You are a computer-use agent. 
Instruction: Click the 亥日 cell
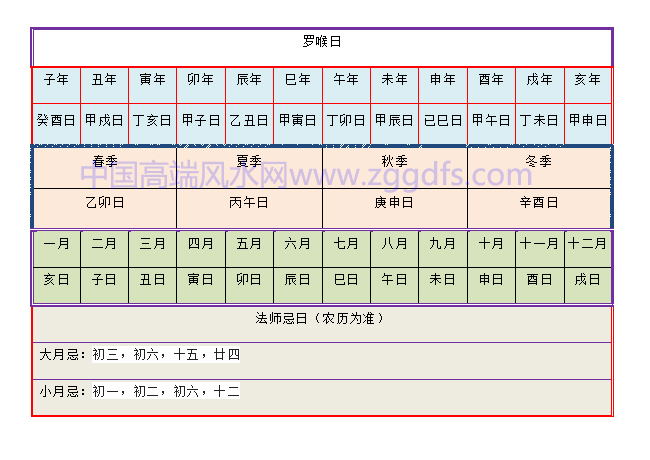(57, 285)
